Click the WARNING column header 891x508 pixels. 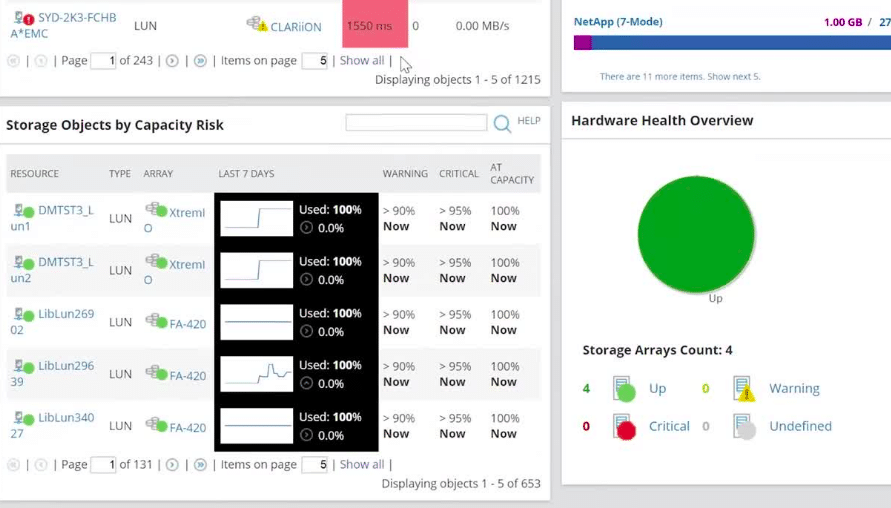405,173
